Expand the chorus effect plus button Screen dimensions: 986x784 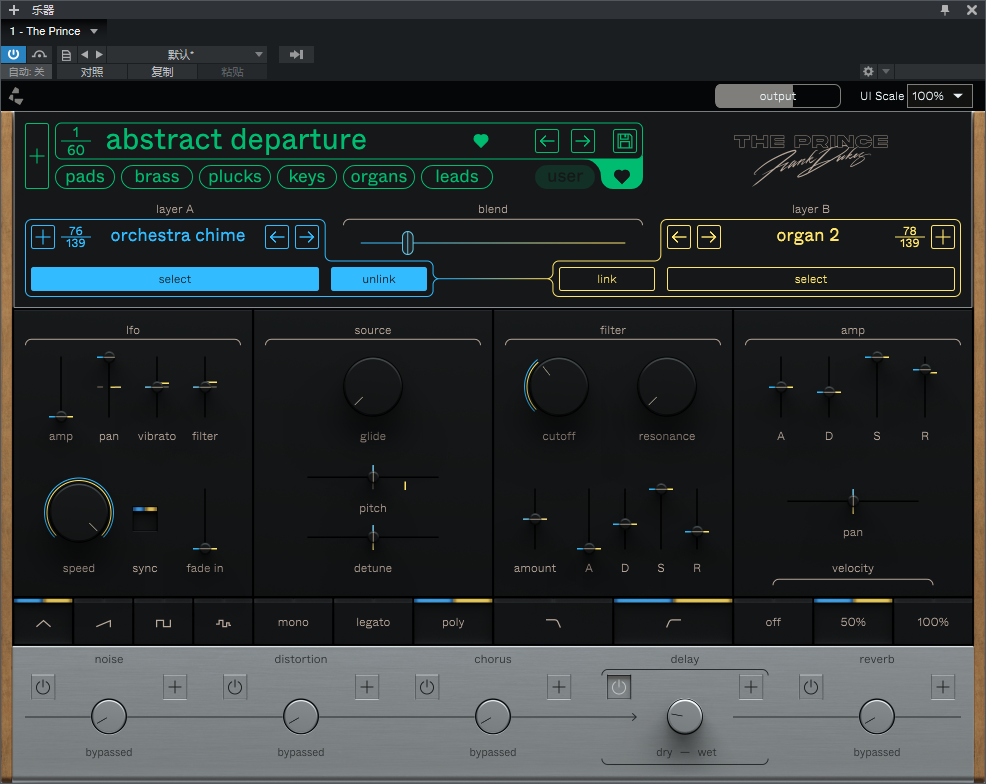[x=559, y=687]
